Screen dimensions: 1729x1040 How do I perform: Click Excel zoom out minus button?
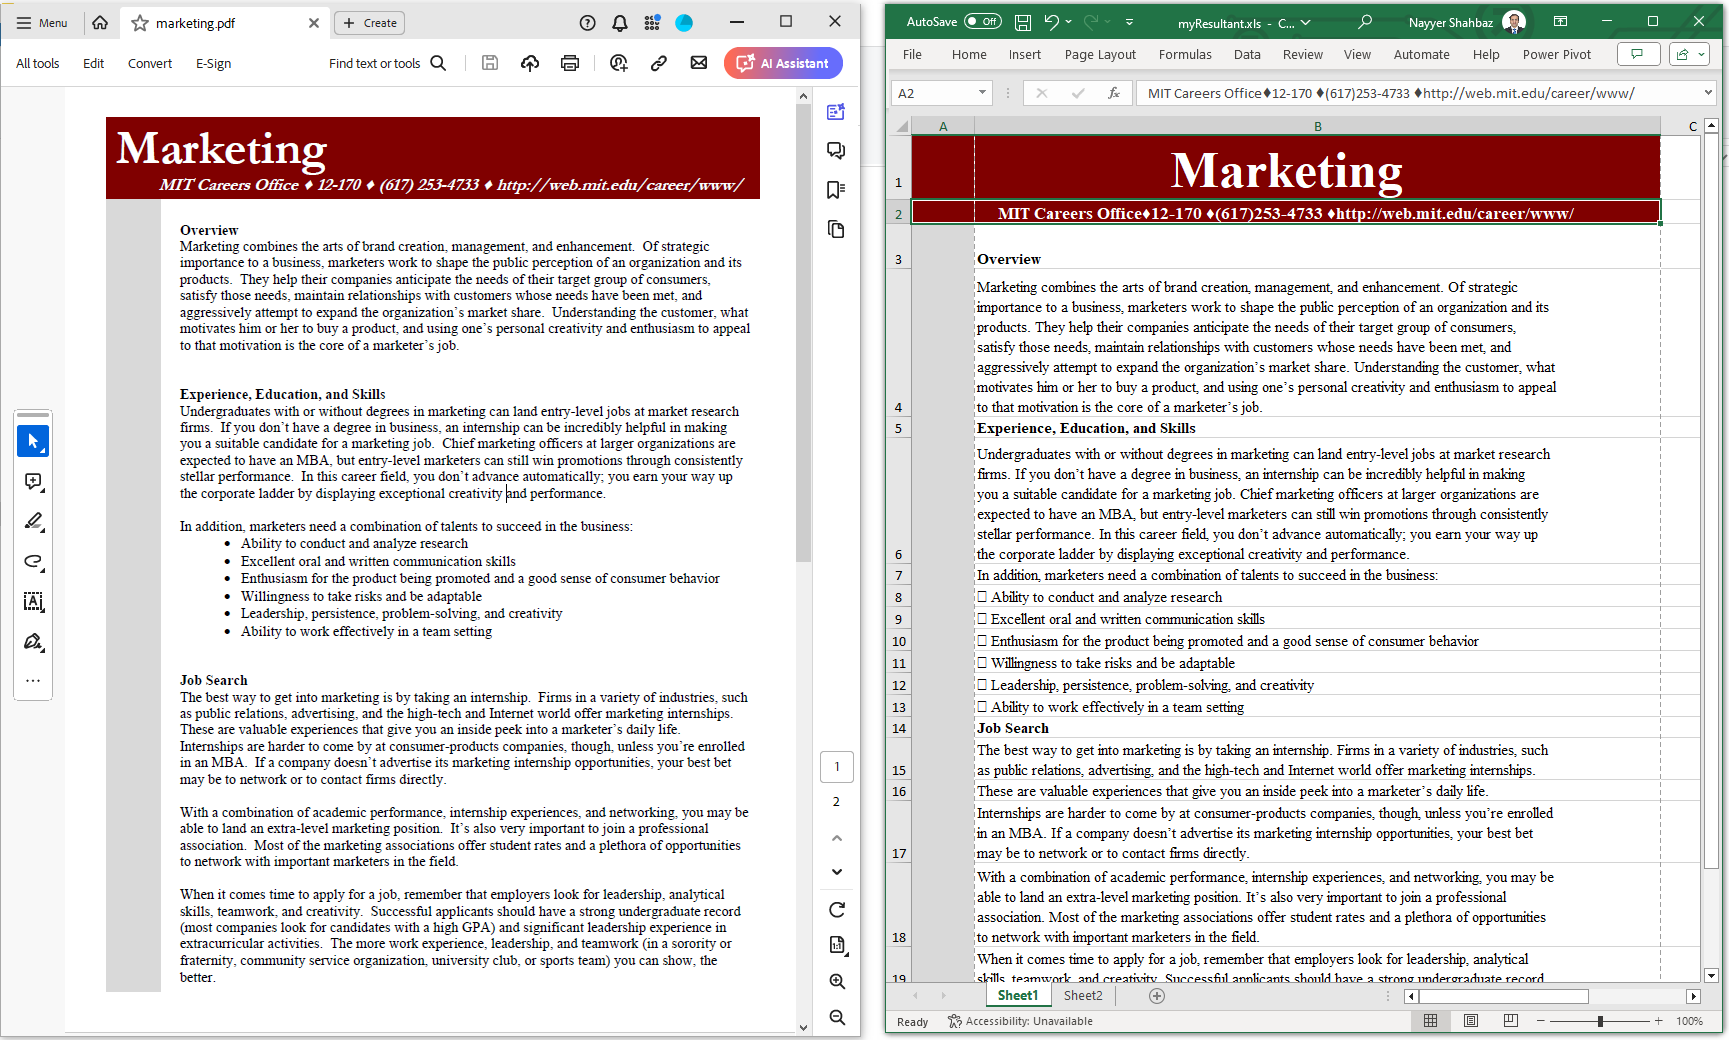click(1541, 1021)
